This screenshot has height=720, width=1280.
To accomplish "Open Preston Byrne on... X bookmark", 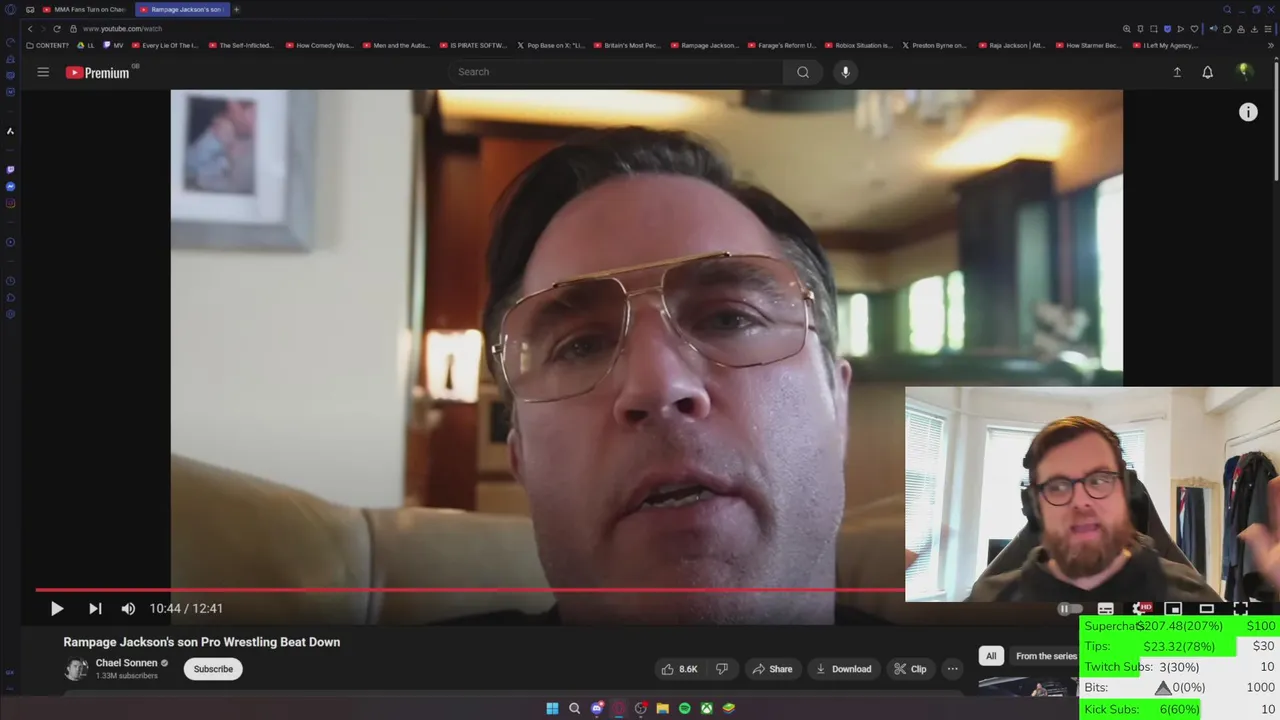I will 935,45.
